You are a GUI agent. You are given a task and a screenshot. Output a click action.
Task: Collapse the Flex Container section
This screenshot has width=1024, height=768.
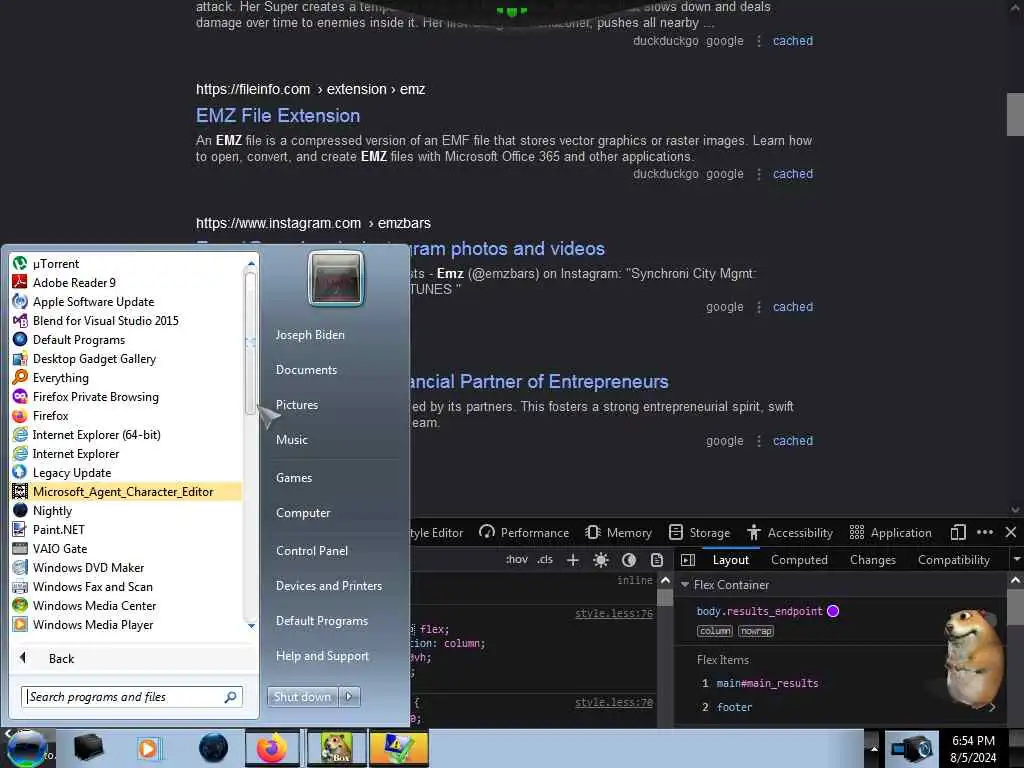coord(684,584)
